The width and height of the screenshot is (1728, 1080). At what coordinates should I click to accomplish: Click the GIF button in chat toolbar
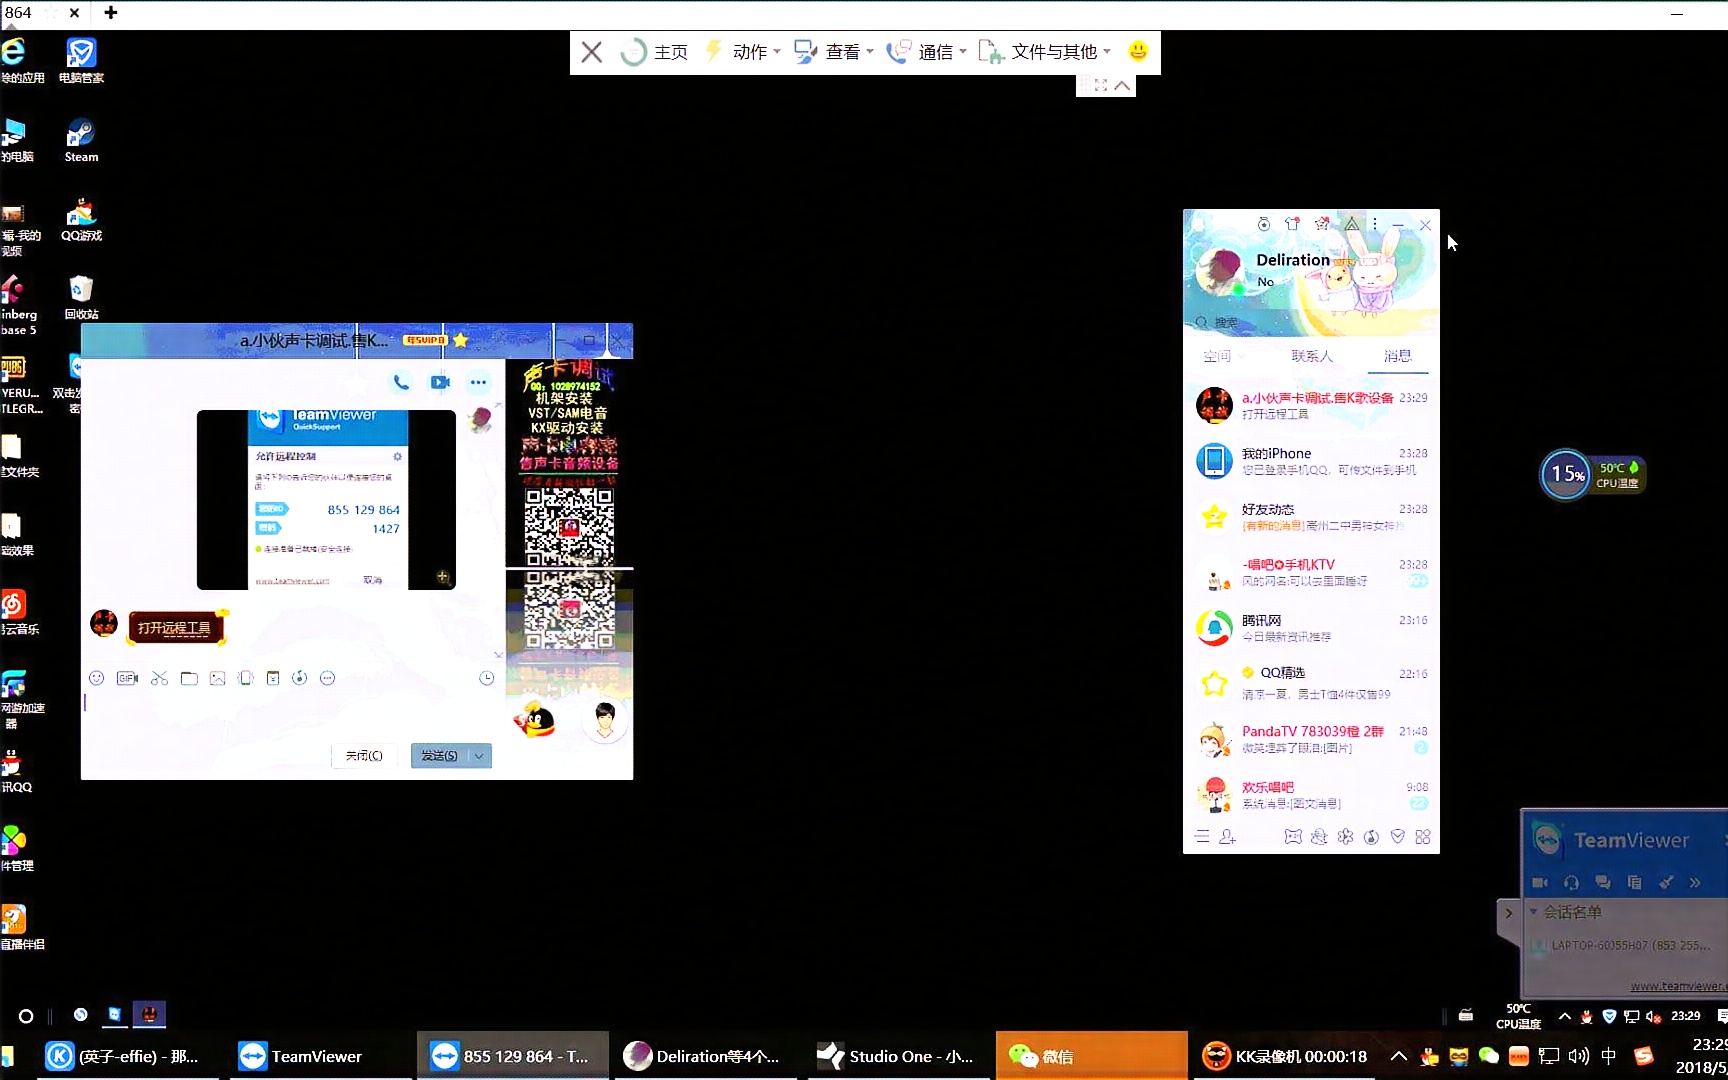tap(127, 678)
